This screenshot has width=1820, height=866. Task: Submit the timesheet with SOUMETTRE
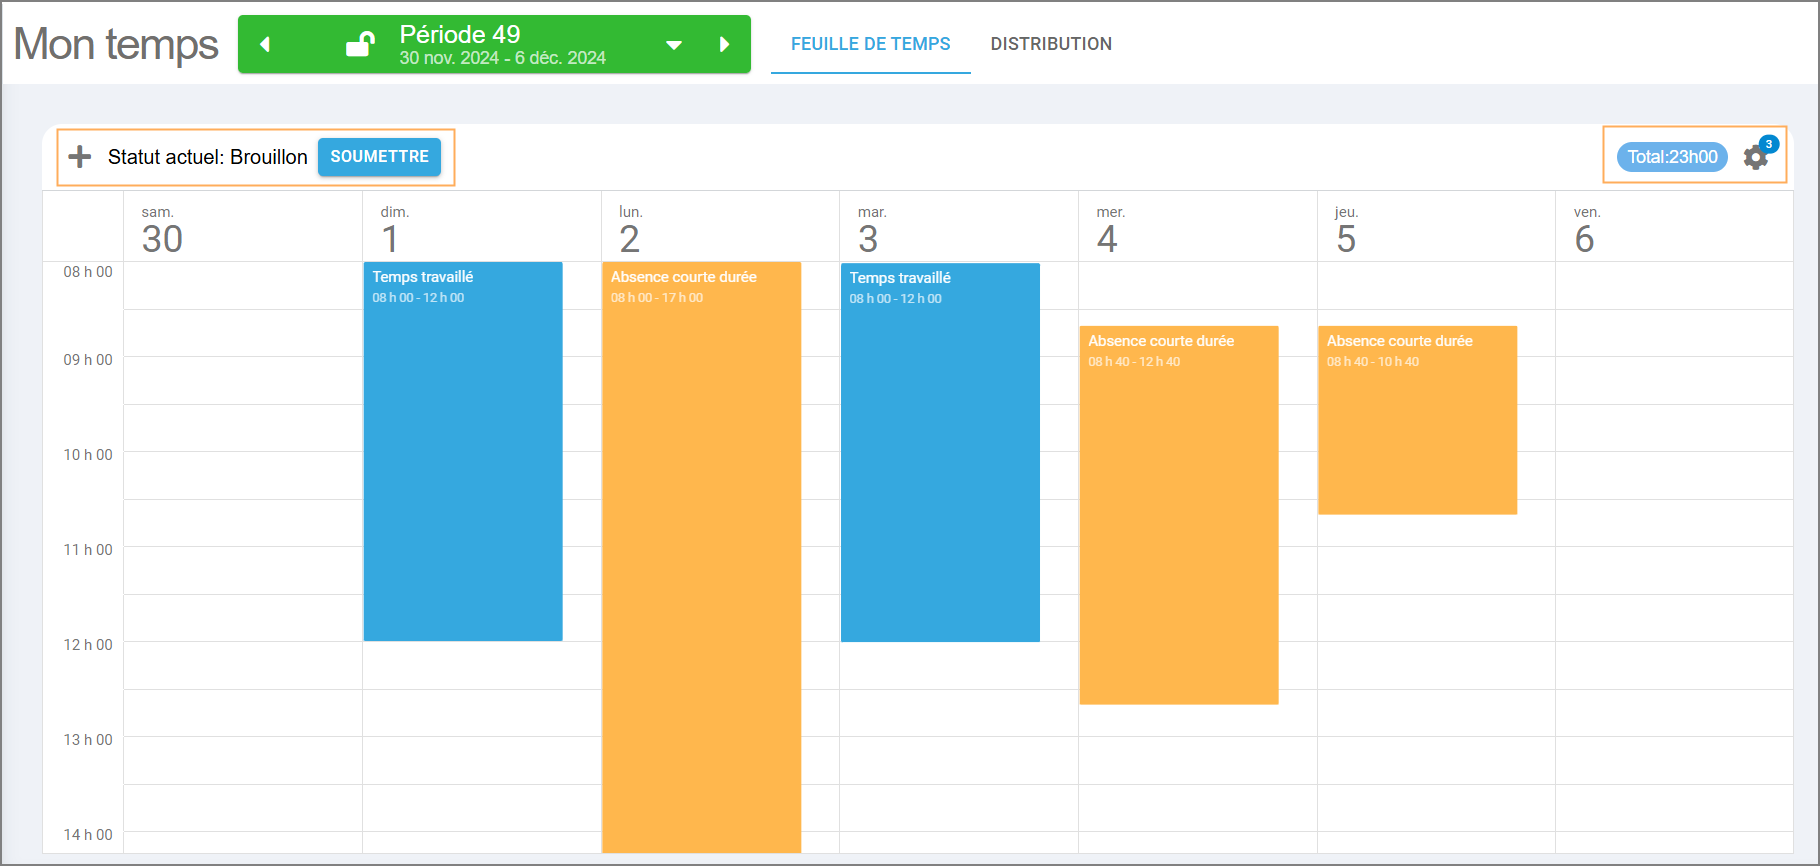(379, 157)
